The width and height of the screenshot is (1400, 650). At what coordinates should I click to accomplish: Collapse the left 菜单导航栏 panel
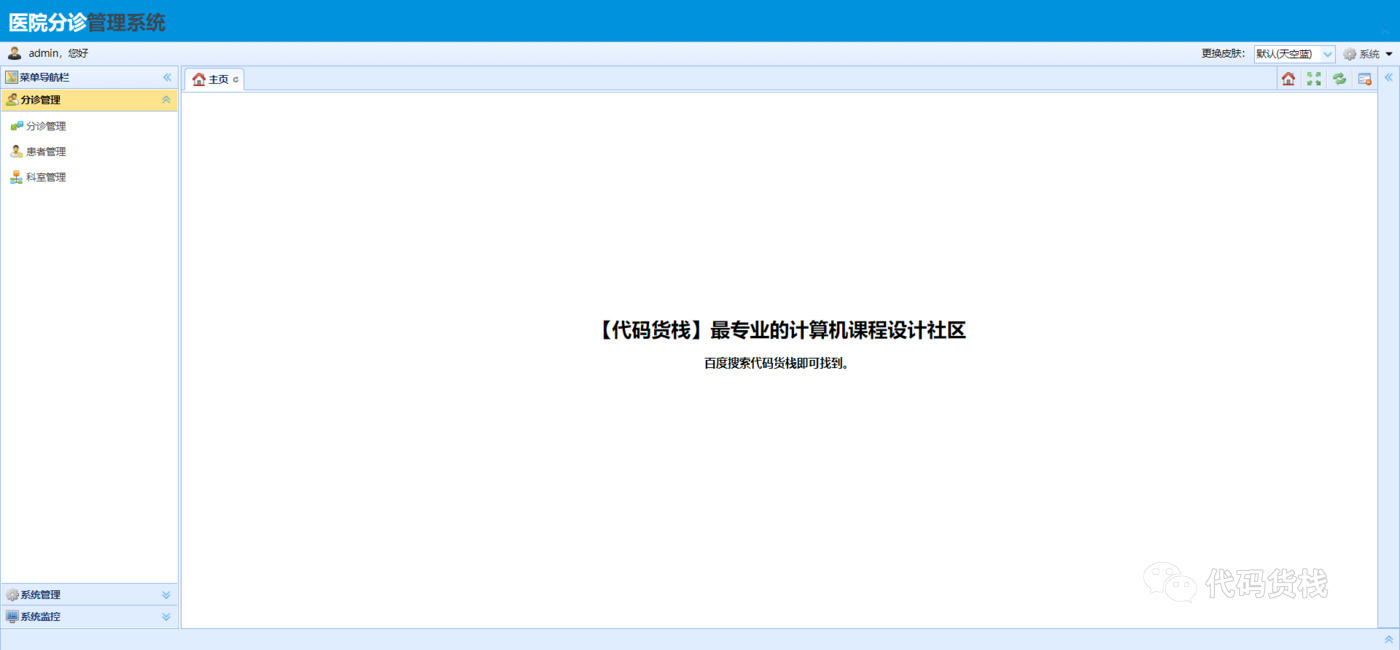[167, 77]
